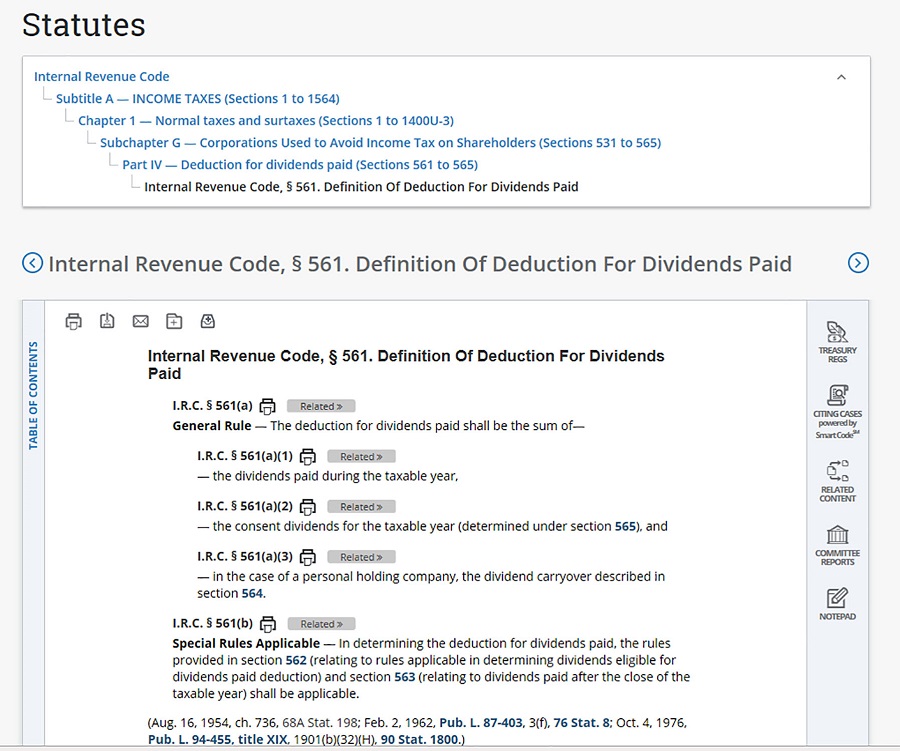Open the Notepad tool

tap(837, 604)
